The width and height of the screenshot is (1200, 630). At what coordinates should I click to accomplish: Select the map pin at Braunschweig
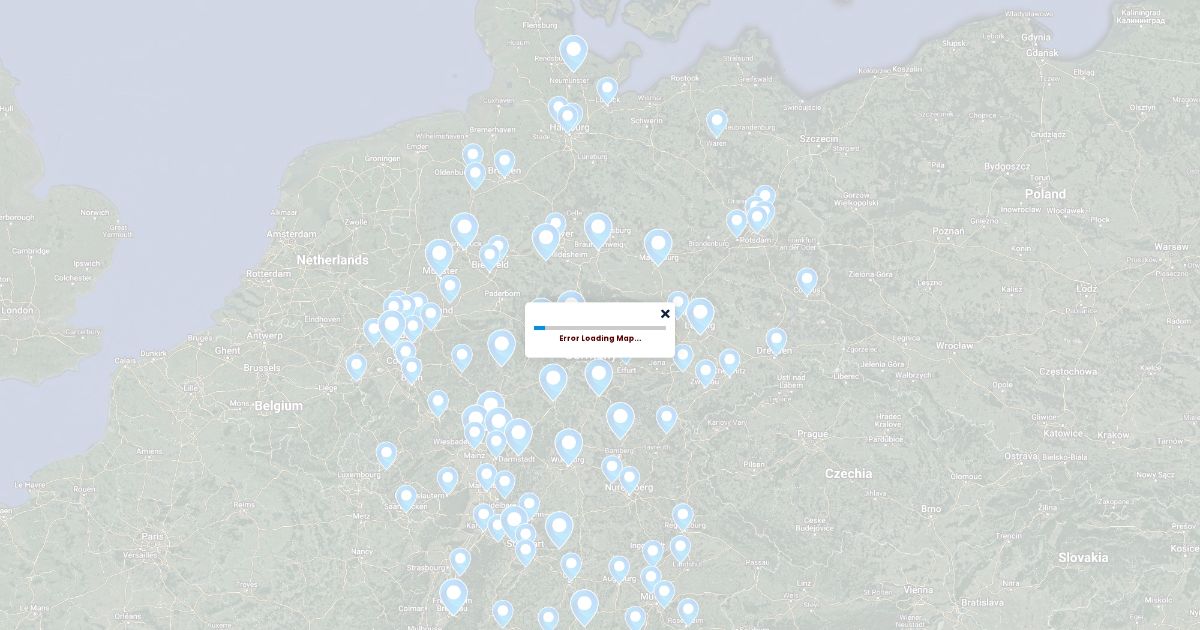coord(598,231)
